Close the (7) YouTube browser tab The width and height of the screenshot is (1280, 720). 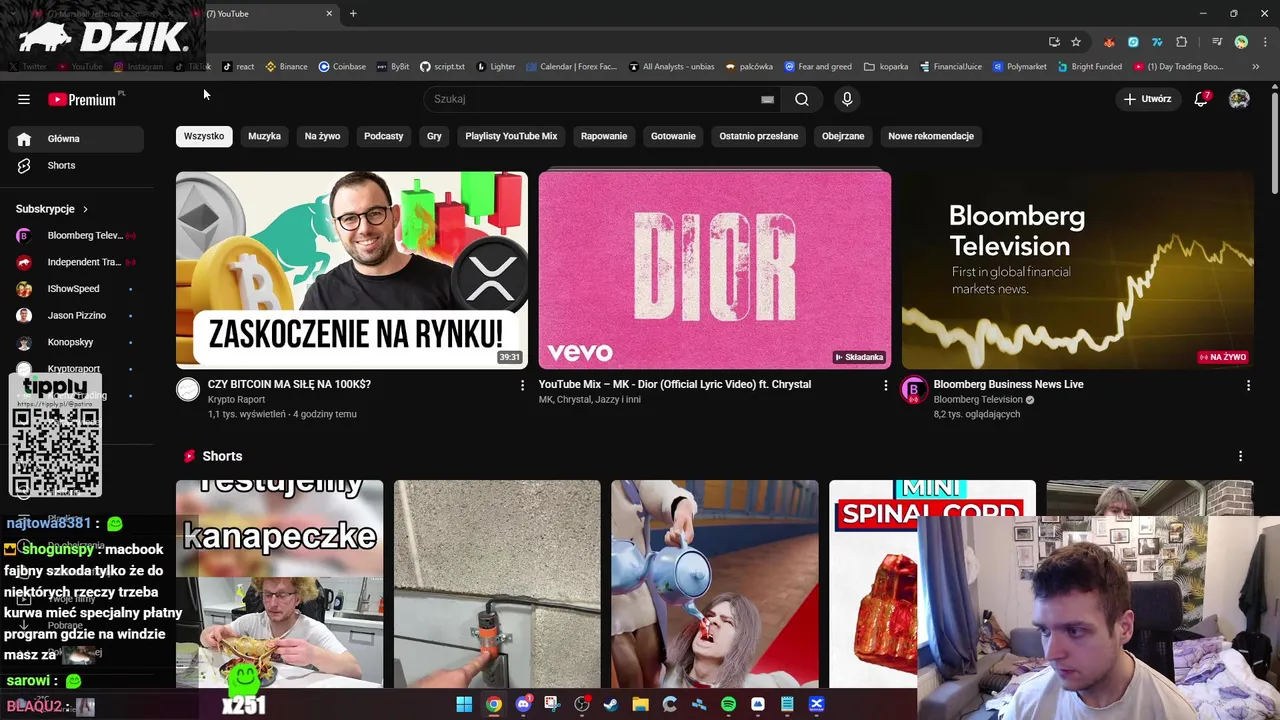329,13
